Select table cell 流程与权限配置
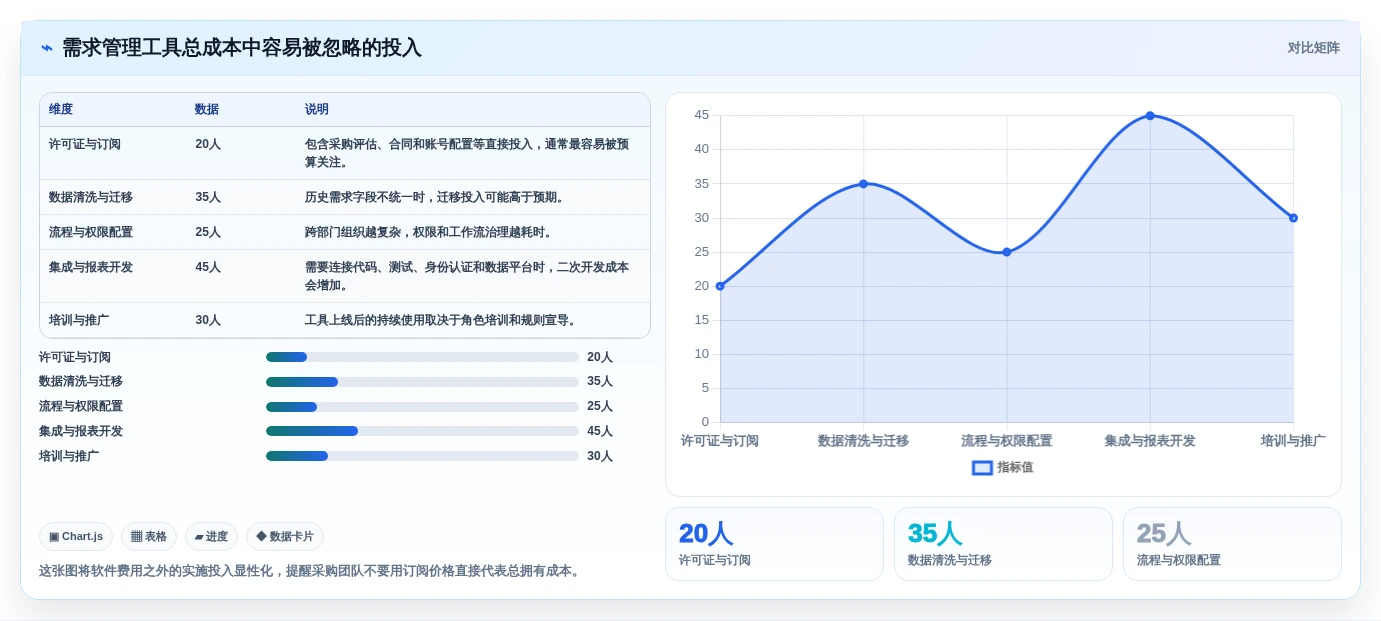This screenshot has height=621, width=1381. coord(91,232)
